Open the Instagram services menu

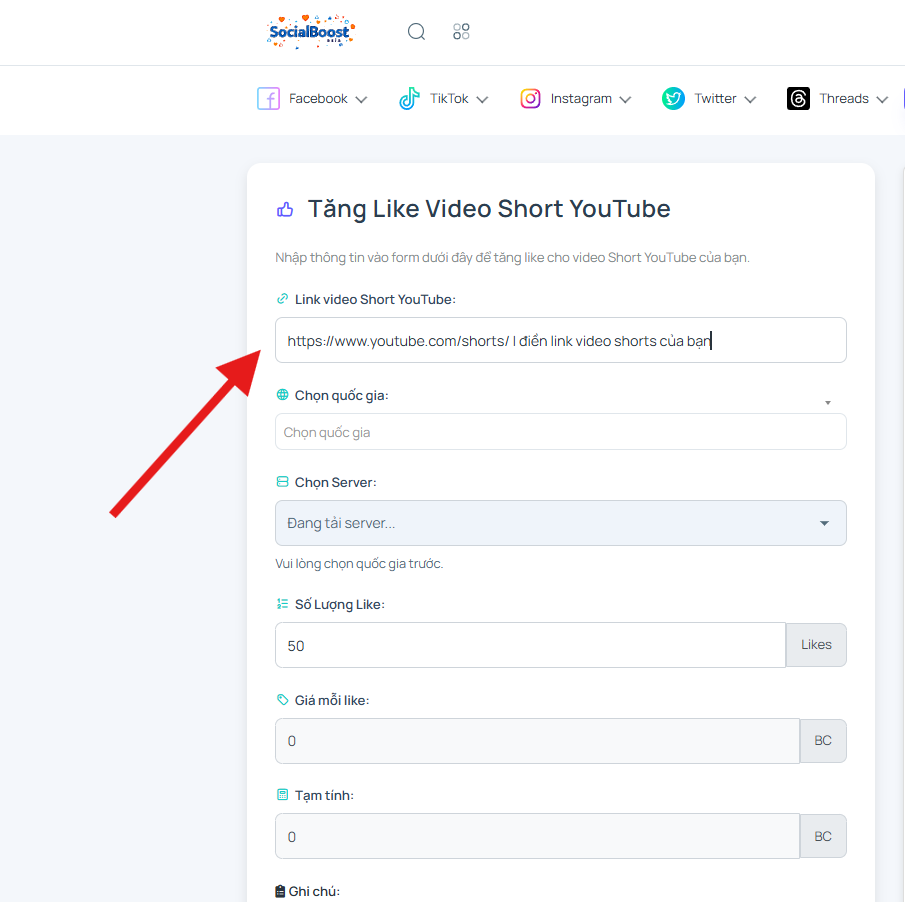575,99
